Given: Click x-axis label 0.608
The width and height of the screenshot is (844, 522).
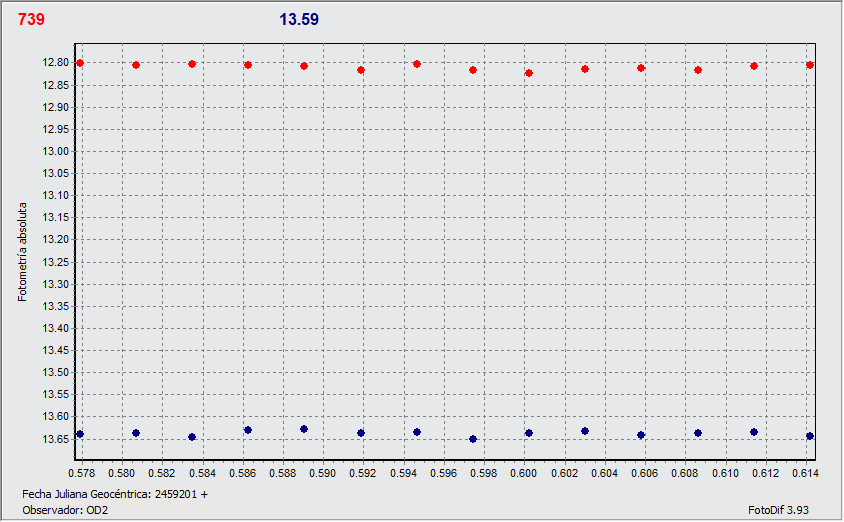Looking at the screenshot, I should point(685,473).
